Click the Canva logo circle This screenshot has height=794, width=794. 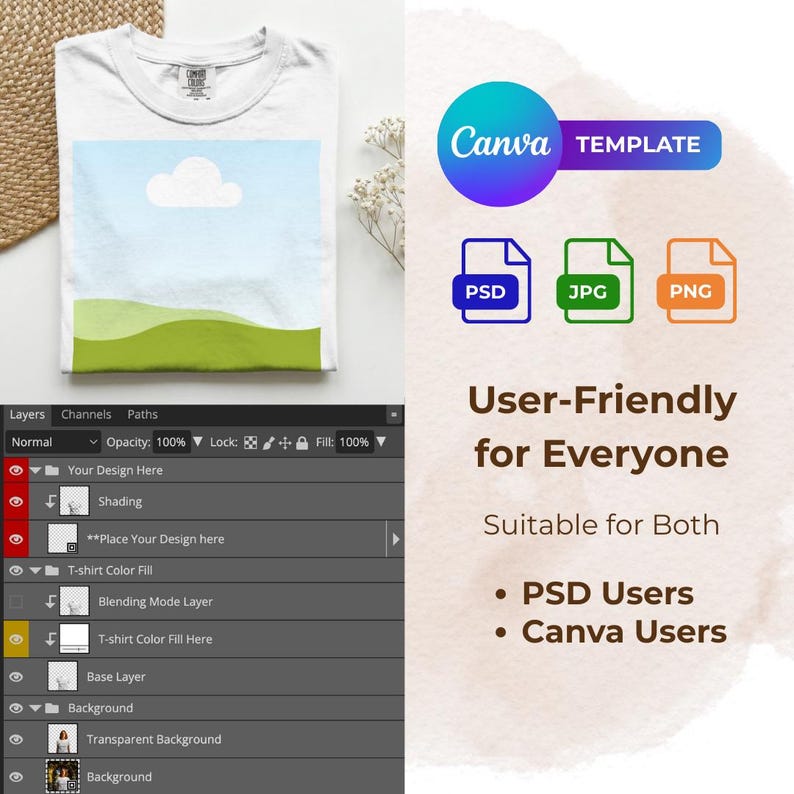pos(499,144)
